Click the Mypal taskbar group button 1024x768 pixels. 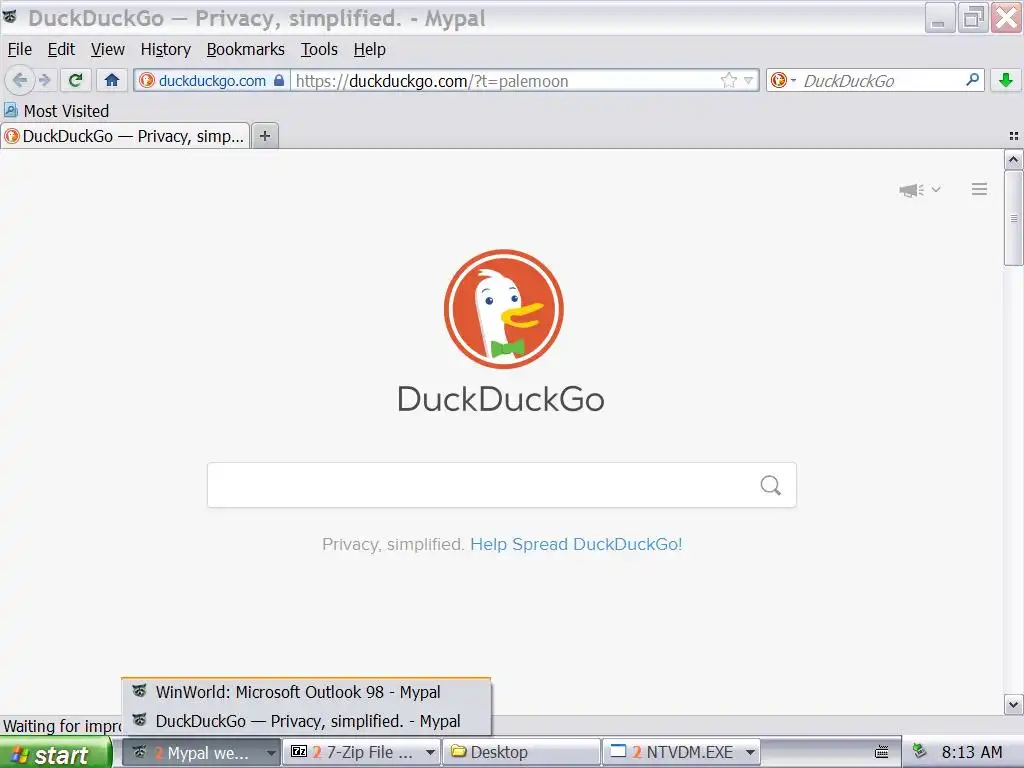tap(201, 753)
